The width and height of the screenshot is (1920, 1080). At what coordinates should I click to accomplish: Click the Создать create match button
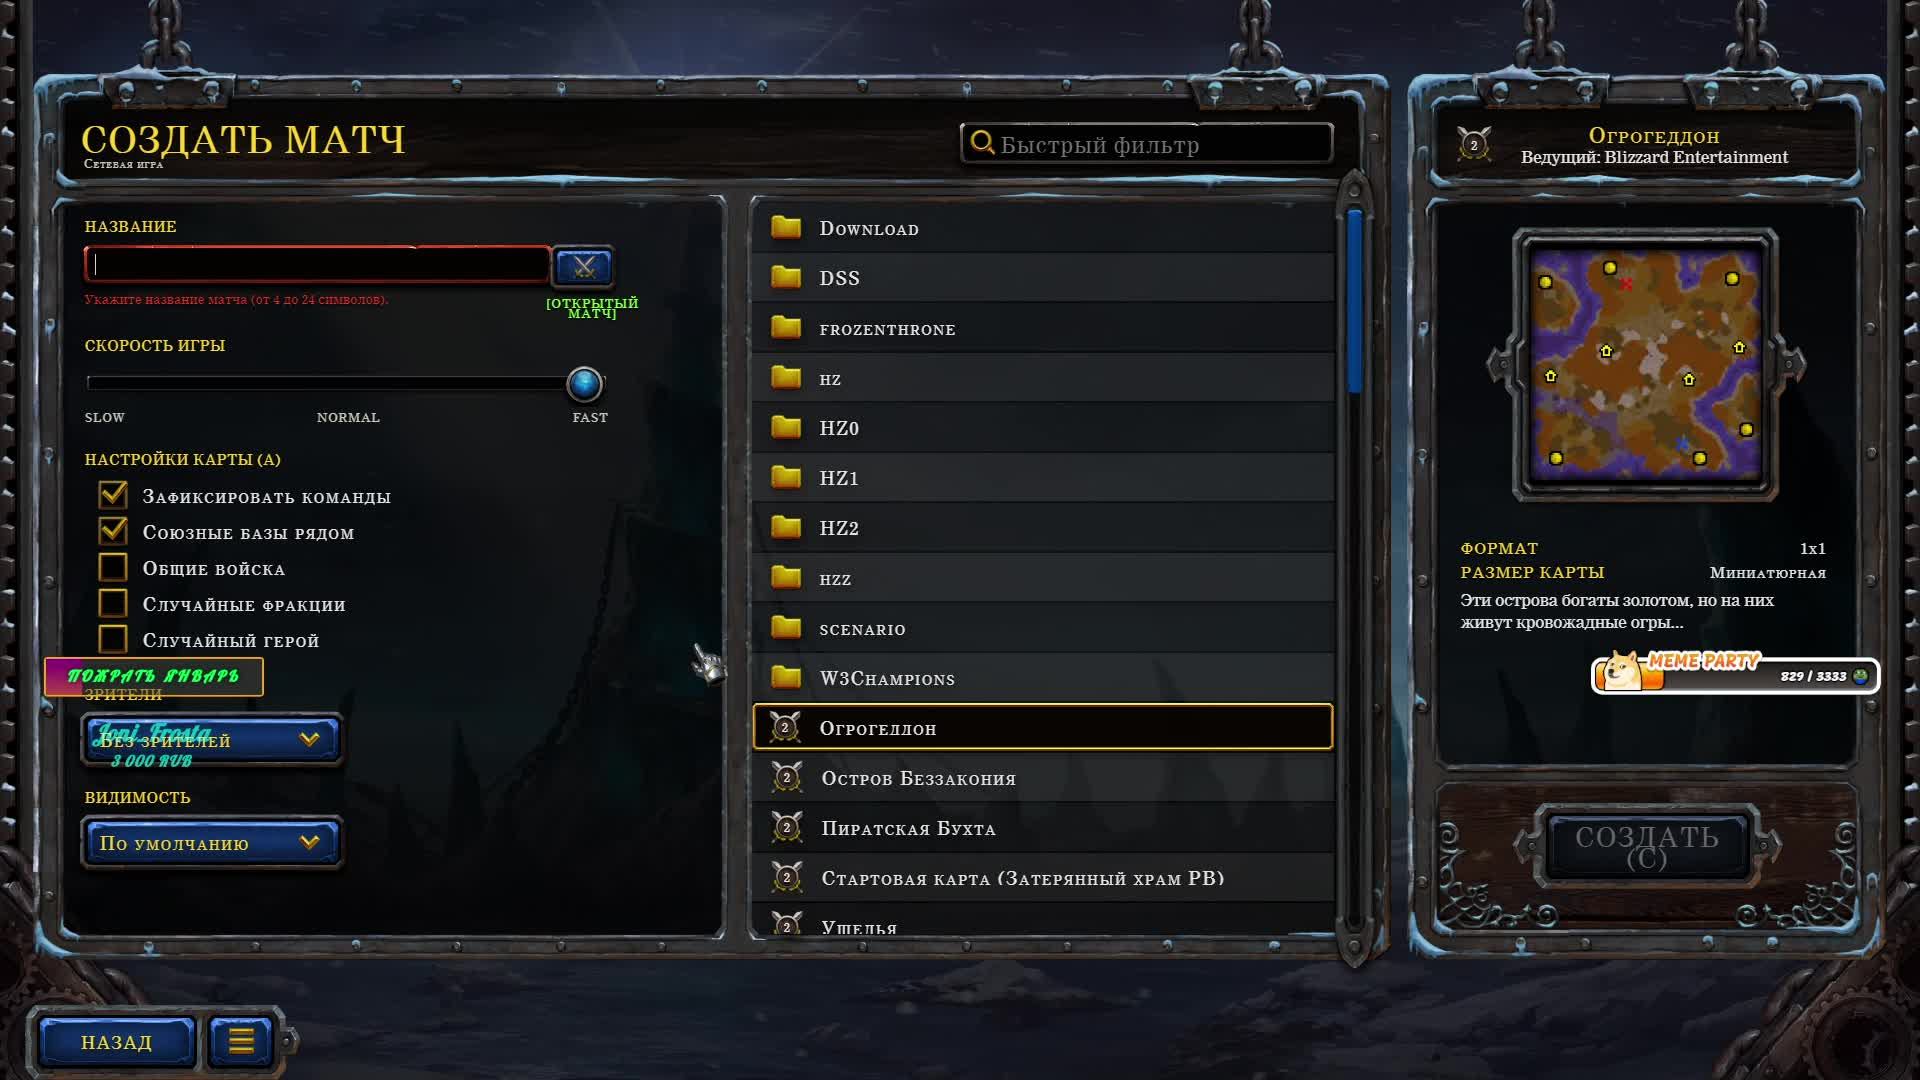pyautogui.click(x=1647, y=847)
